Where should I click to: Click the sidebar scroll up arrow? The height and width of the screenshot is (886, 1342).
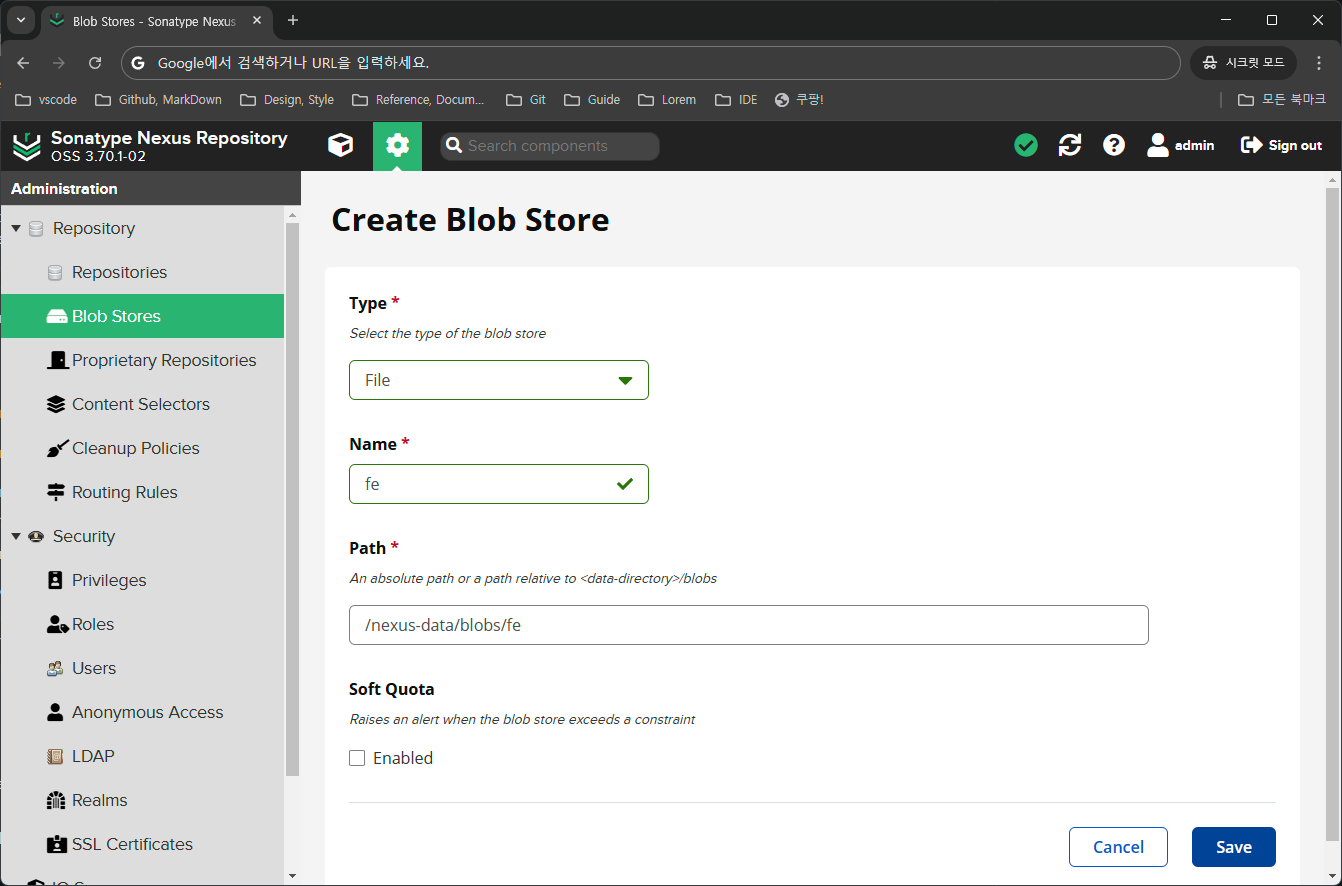[x=292, y=214]
